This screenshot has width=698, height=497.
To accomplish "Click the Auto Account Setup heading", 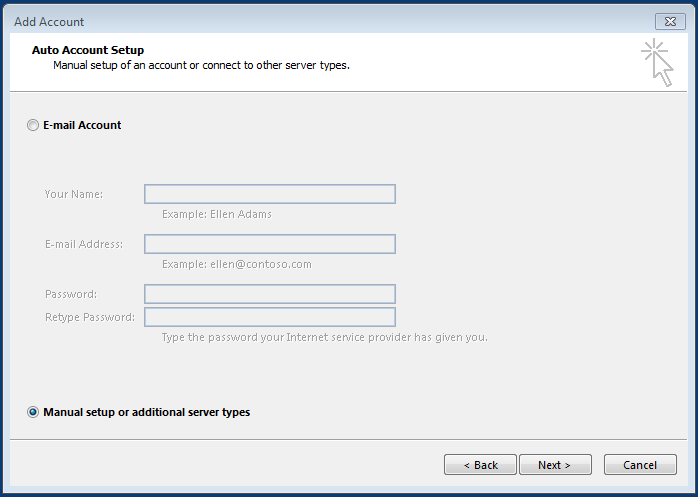I will click(x=88, y=50).
